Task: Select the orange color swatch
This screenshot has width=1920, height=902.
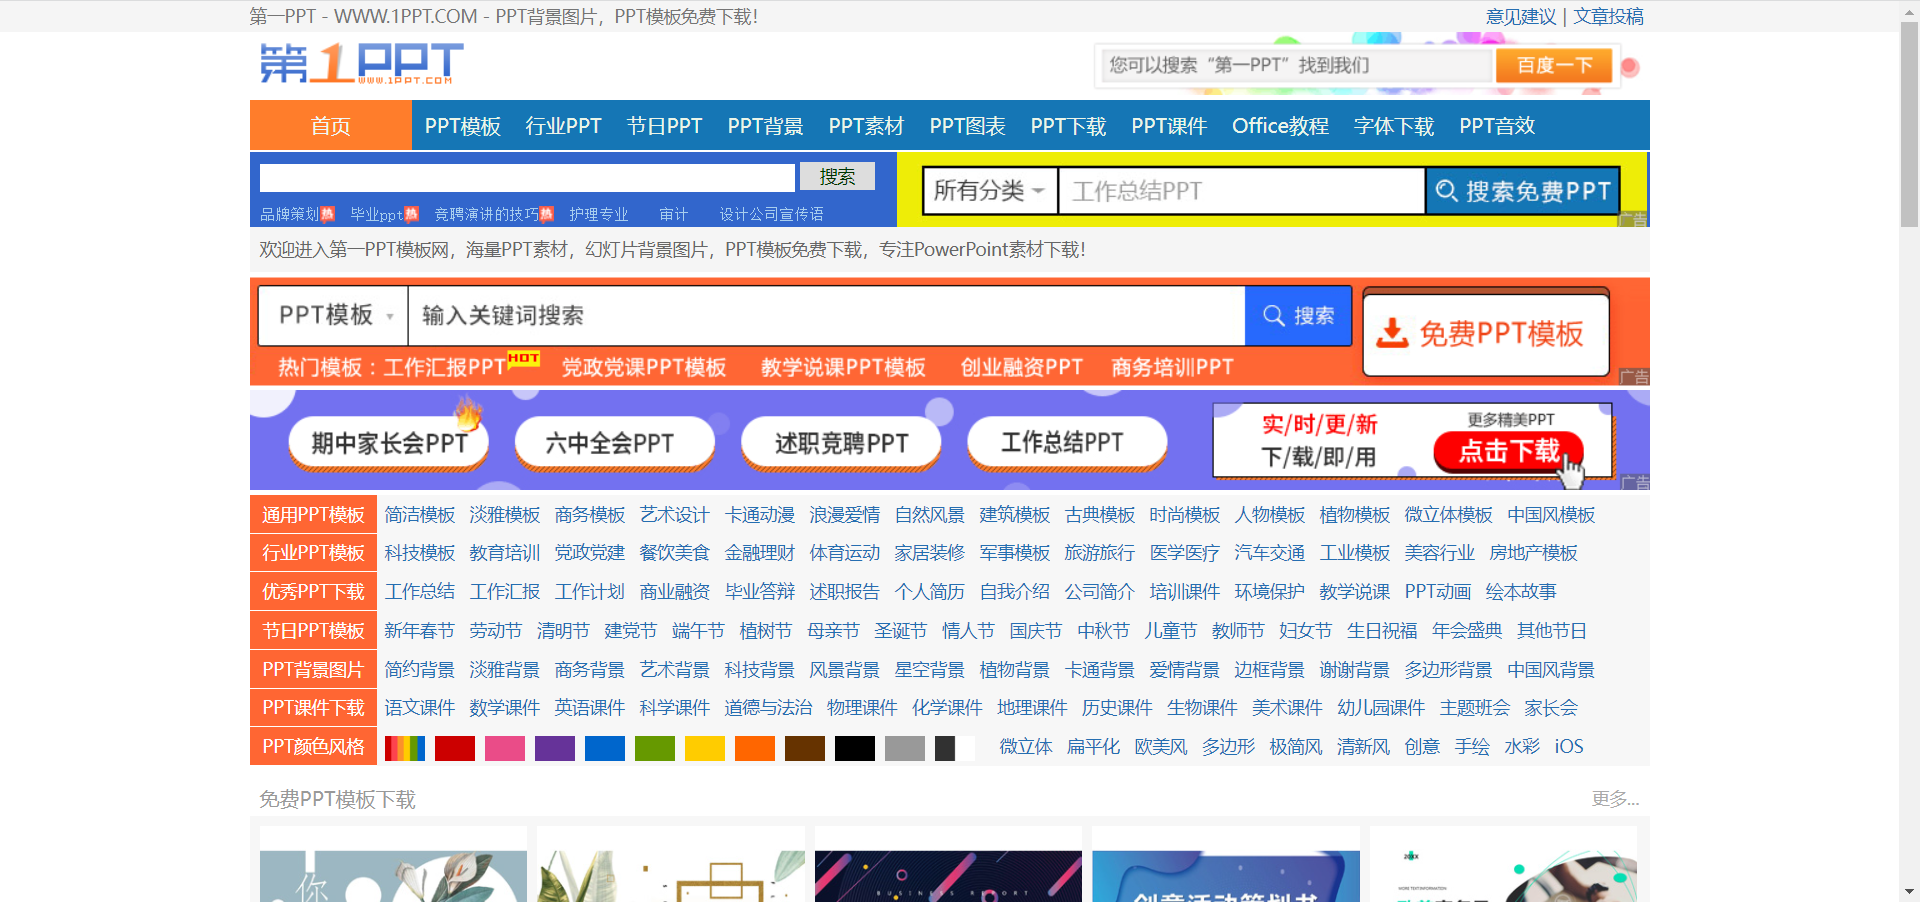Action: tap(755, 748)
